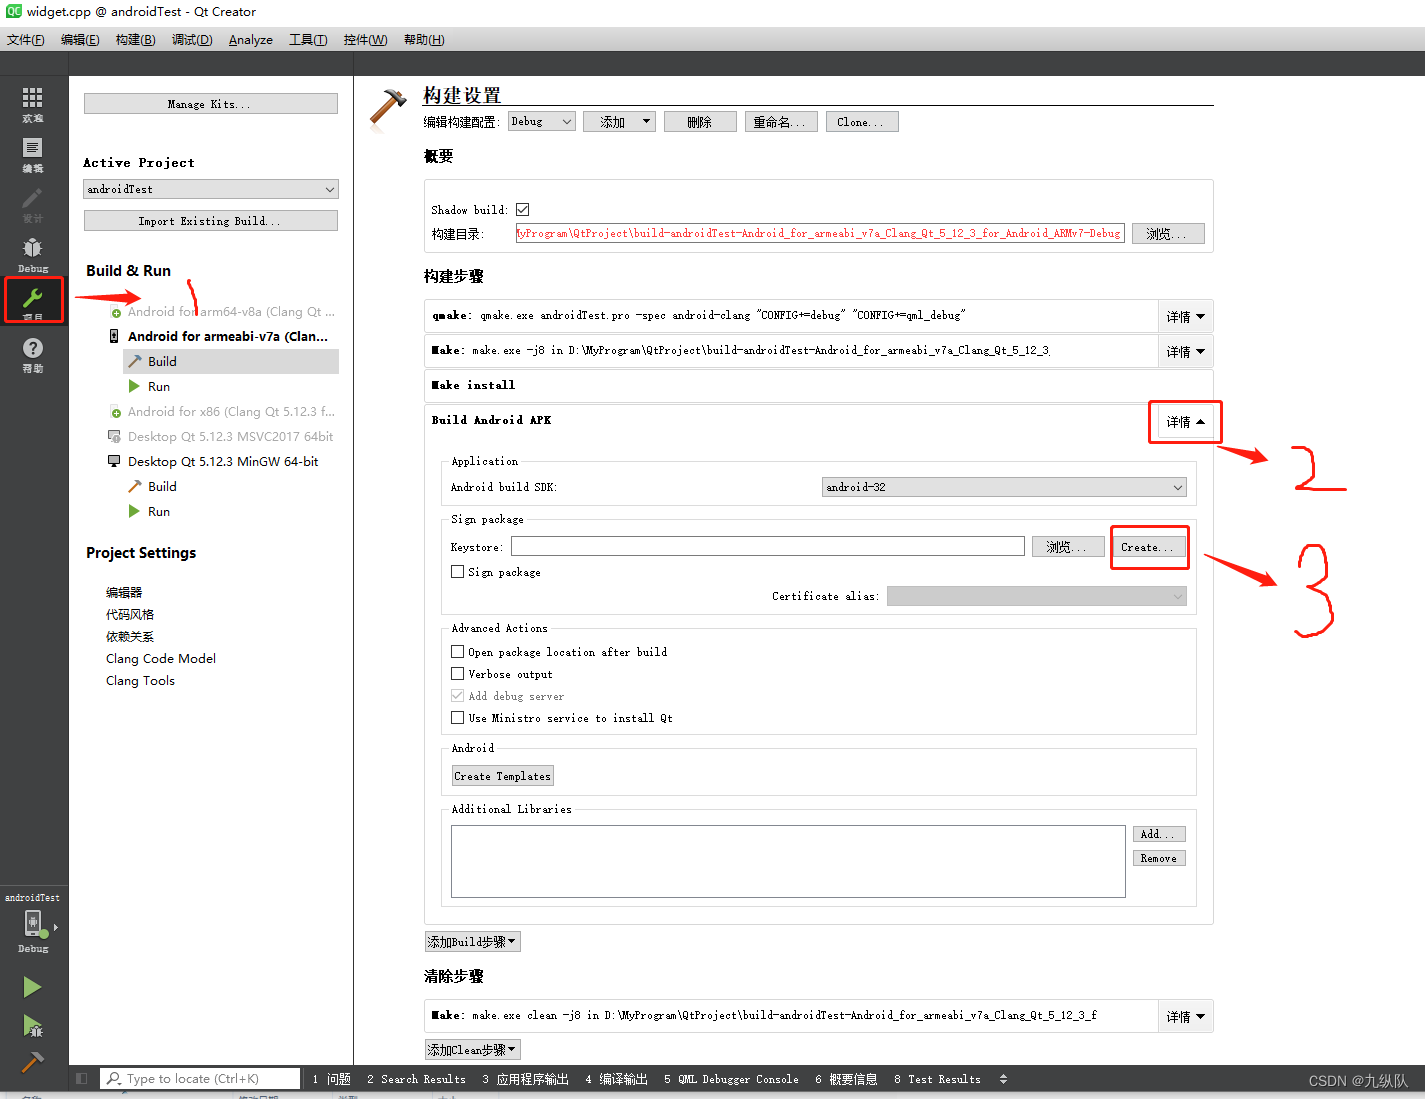Open the Analyze menu
This screenshot has height=1099, width=1425.
(x=251, y=40)
